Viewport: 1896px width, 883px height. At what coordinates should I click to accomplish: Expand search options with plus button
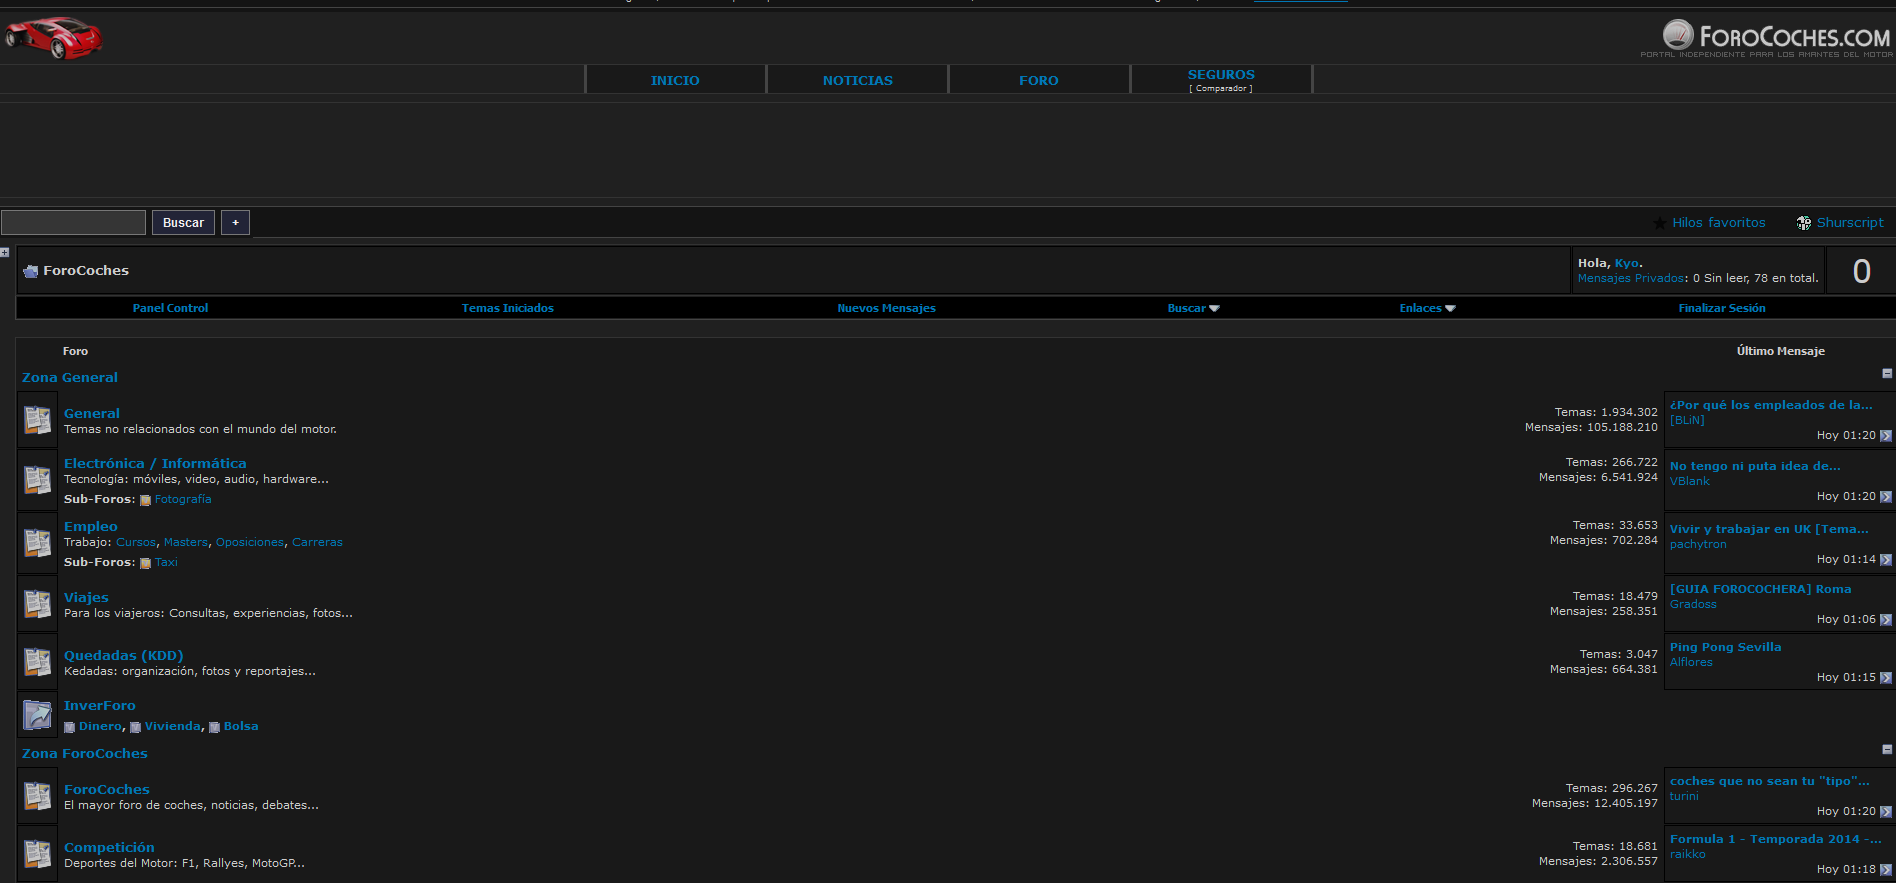[x=236, y=223]
